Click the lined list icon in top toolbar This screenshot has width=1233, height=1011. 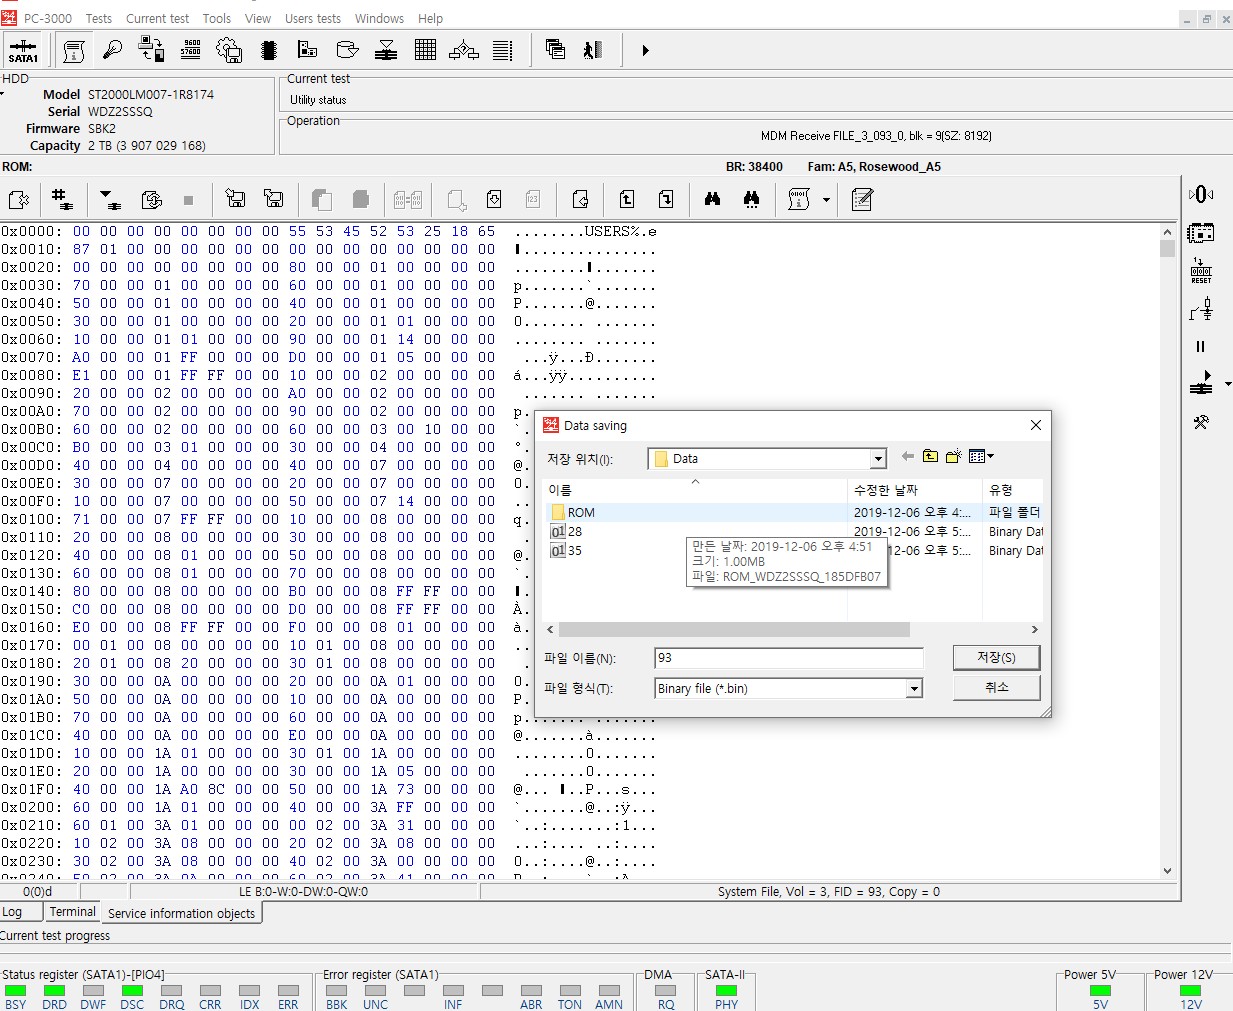pos(503,50)
